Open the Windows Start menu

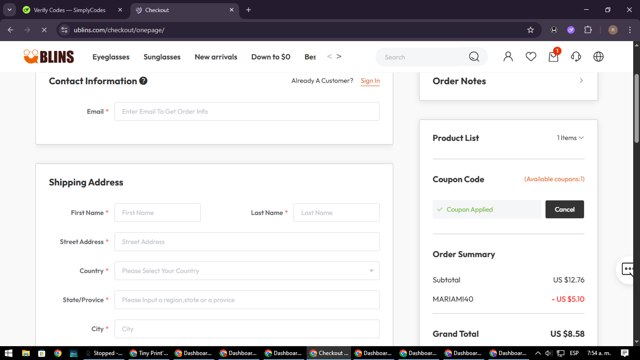click(9, 353)
